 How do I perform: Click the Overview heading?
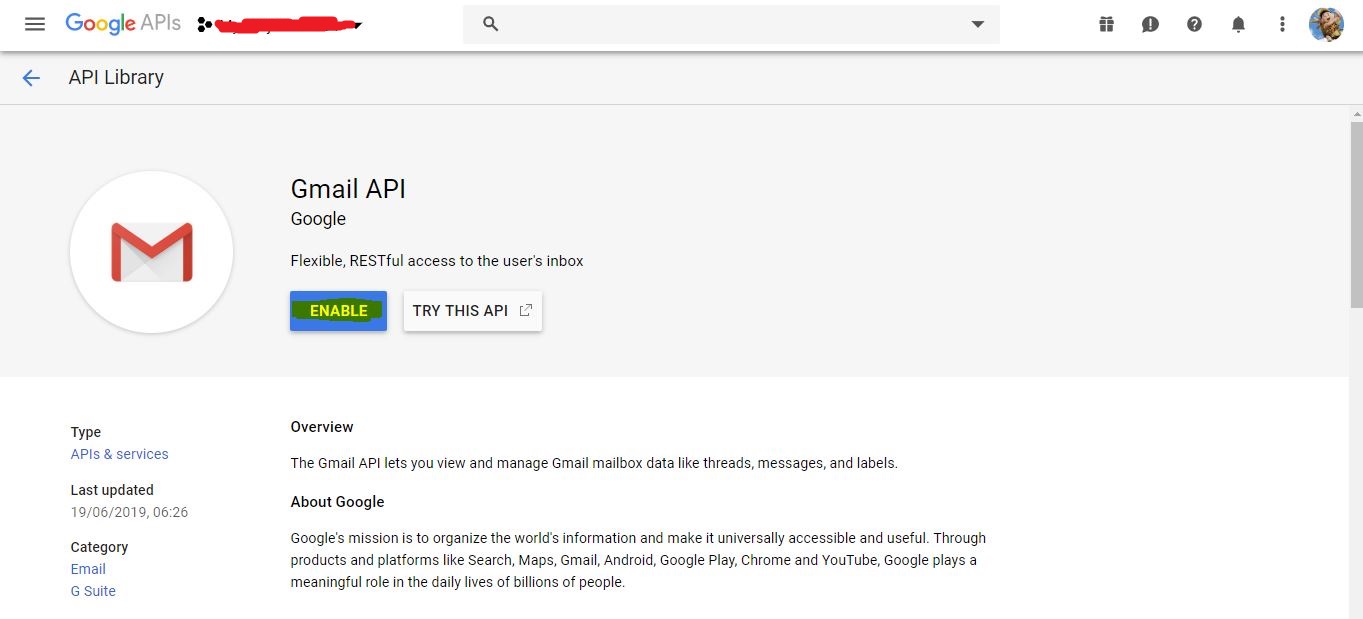tap(322, 427)
